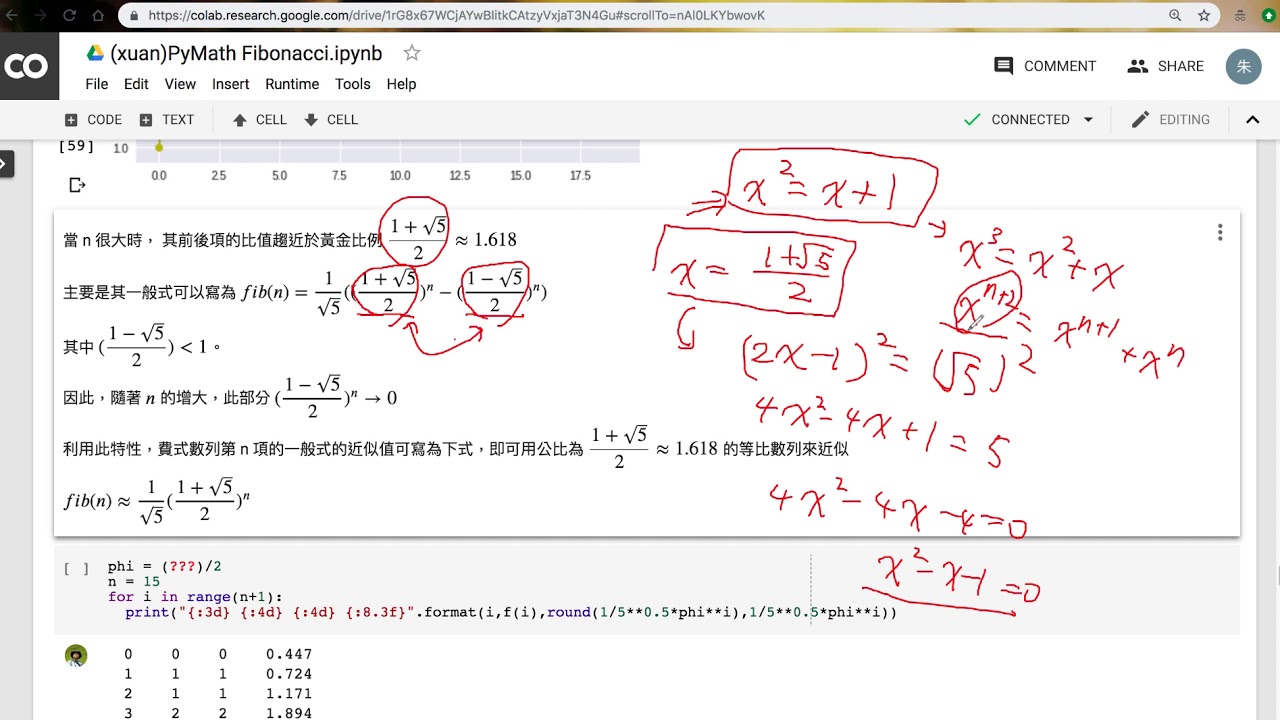Viewport: 1280px width, 720px height.
Task: Click the cell execution count [59]
Action: click(x=77, y=146)
